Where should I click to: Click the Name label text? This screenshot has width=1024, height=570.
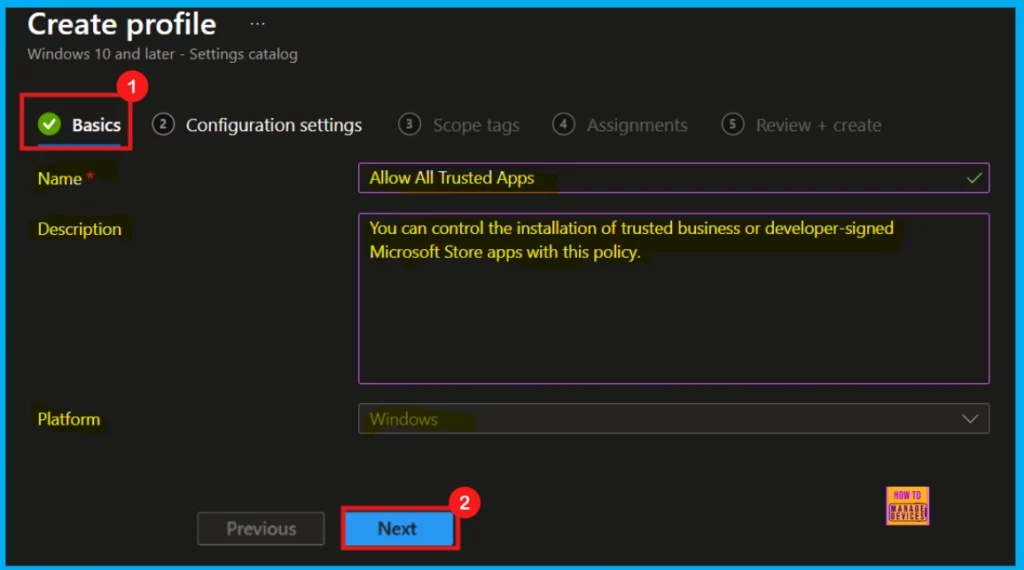(59, 178)
